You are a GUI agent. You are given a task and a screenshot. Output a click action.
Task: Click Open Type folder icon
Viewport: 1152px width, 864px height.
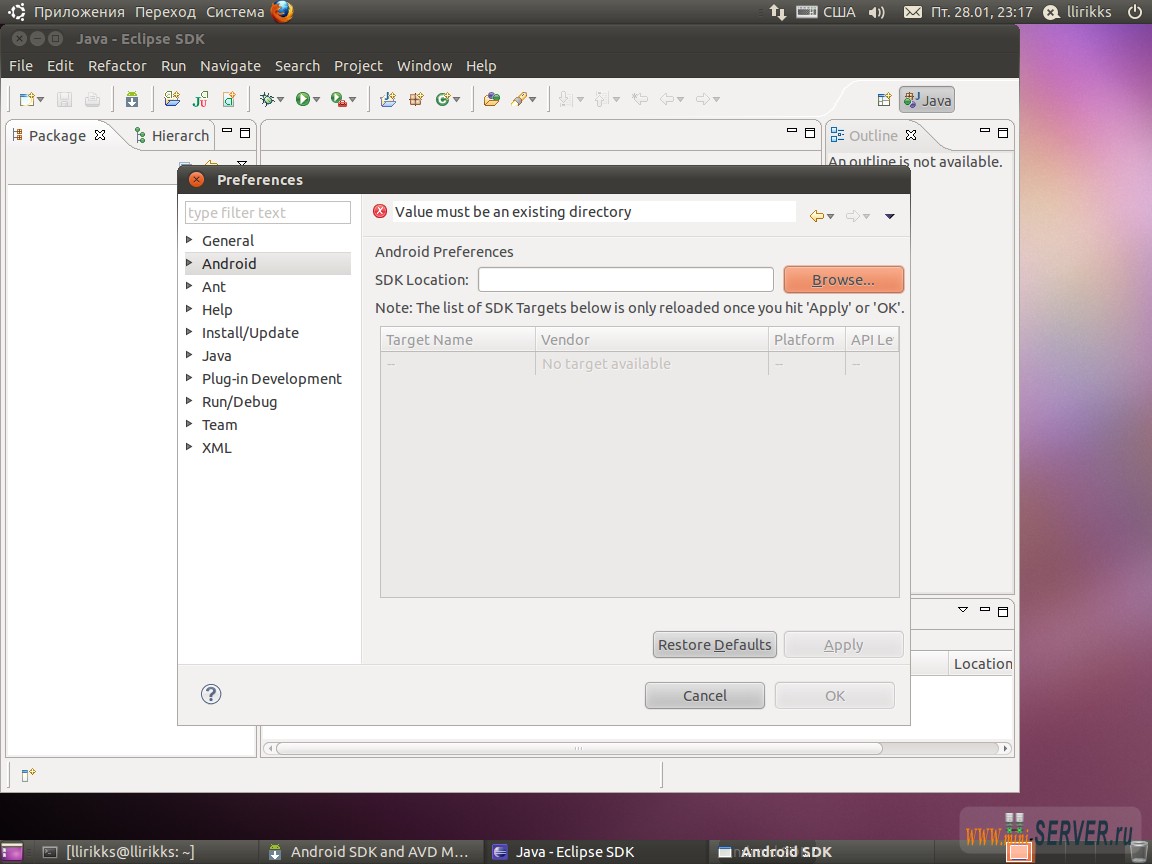pyautogui.click(x=492, y=99)
